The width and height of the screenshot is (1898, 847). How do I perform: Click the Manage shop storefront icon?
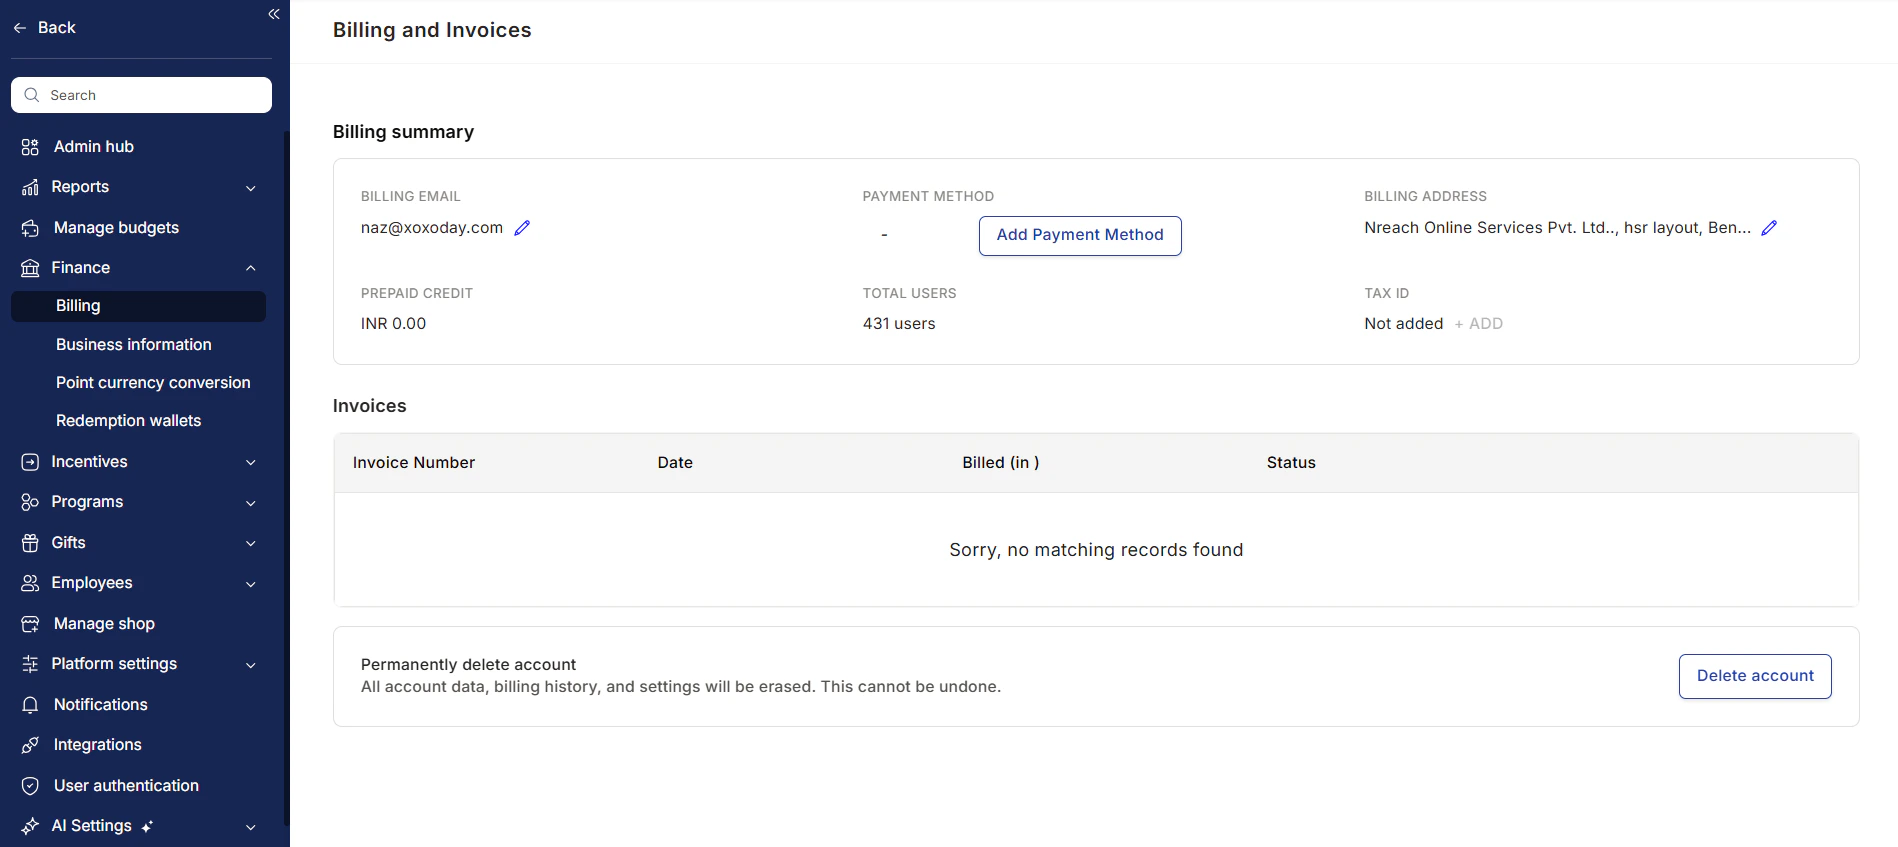(x=30, y=624)
